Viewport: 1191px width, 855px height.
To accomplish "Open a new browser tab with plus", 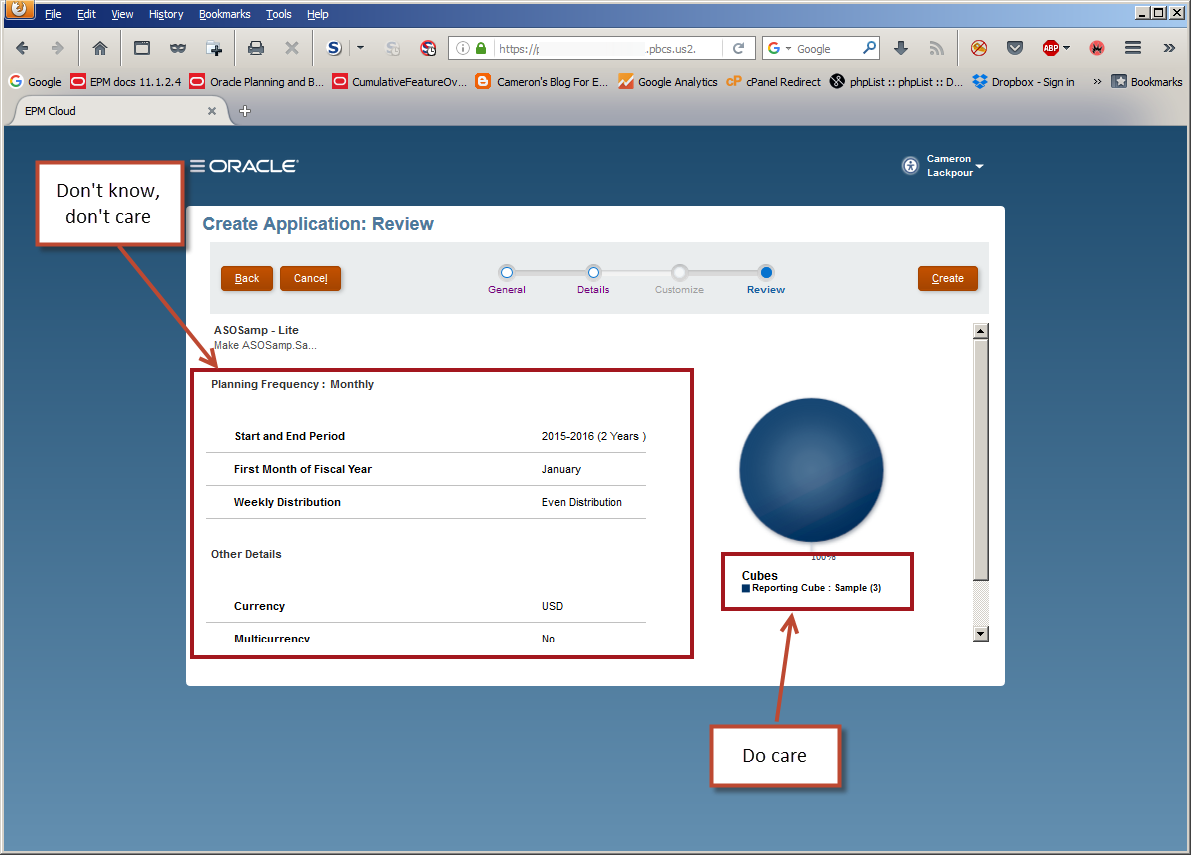I will [x=245, y=111].
